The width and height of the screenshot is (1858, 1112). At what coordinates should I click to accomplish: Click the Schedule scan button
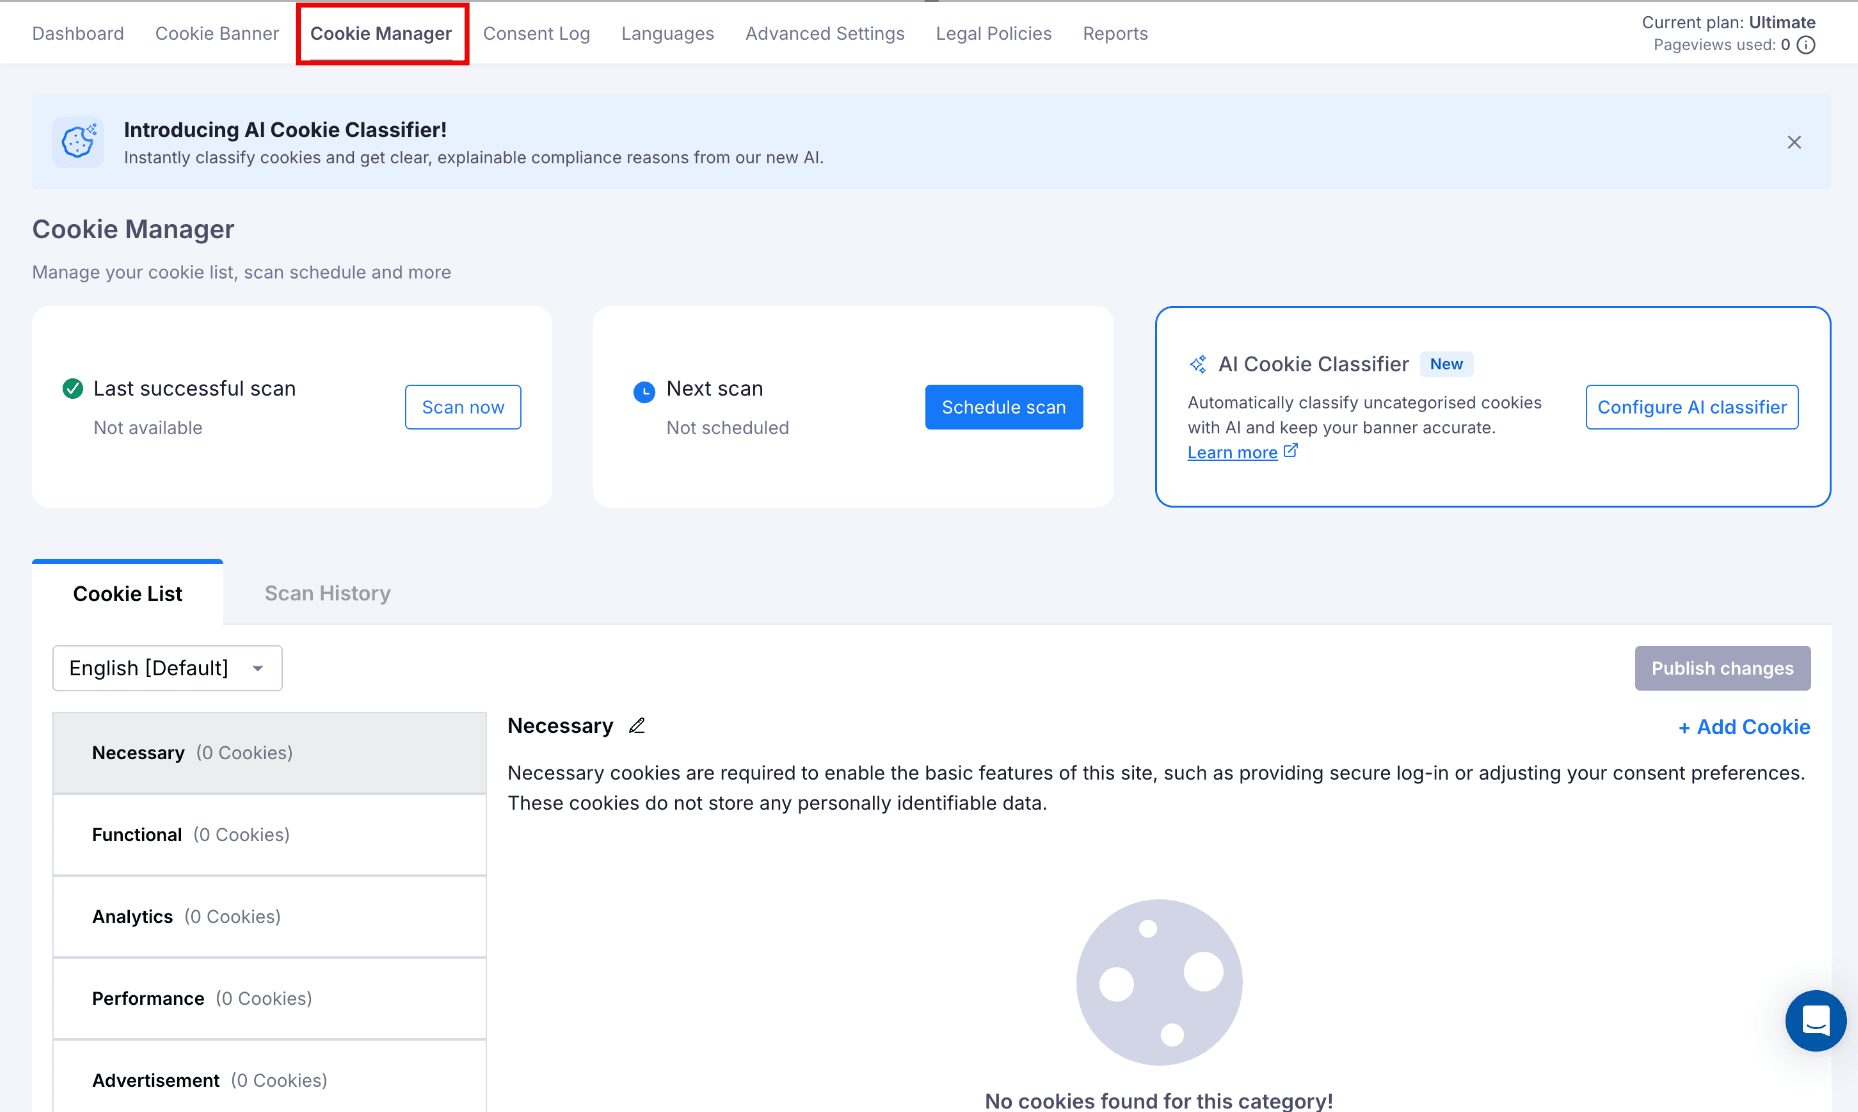click(1004, 407)
